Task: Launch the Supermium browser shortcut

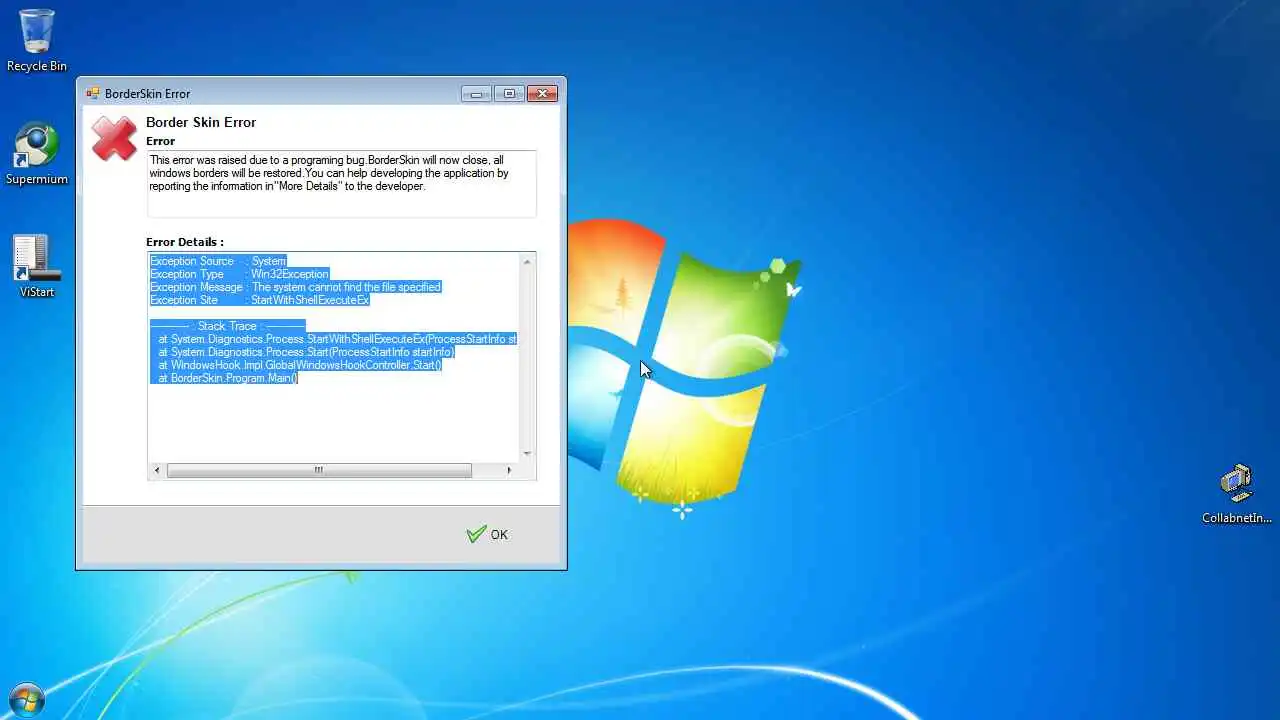Action: (x=37, y=154)
